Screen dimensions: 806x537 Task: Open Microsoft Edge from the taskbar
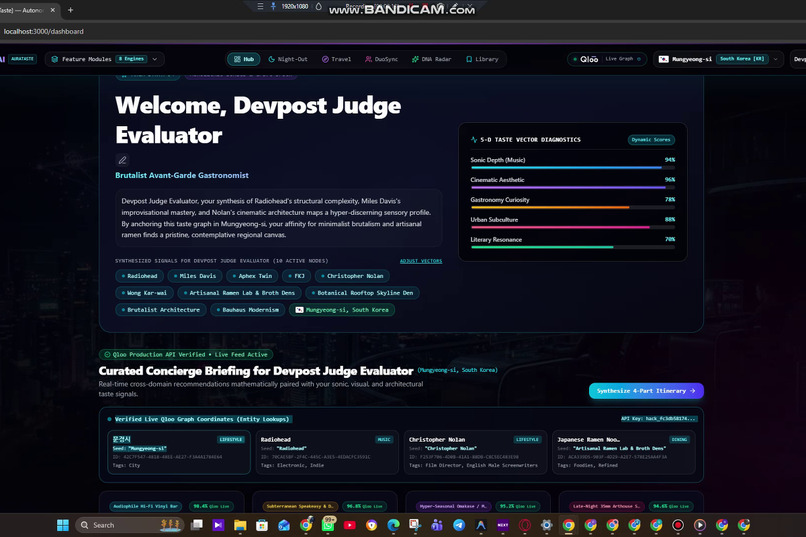pos(393,525)
